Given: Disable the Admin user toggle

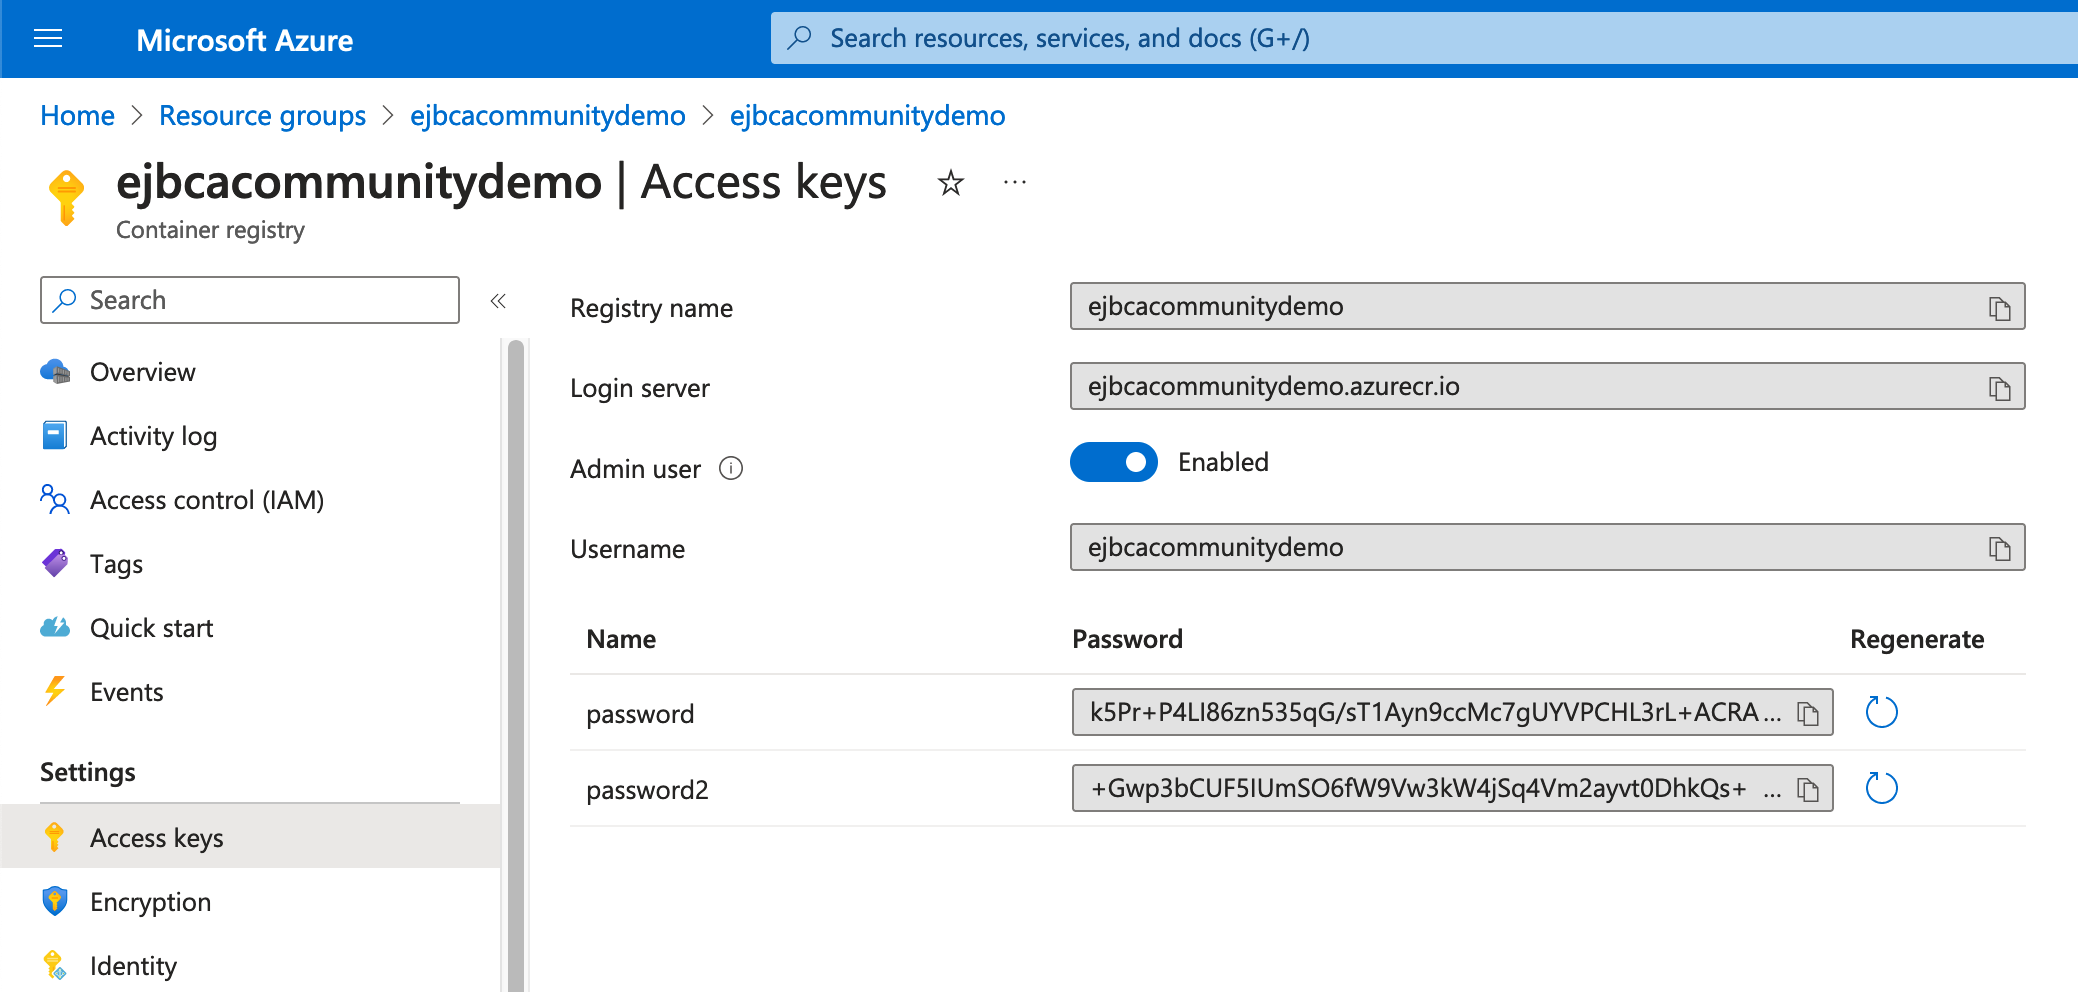Looking at the screenshot, I should click(x=1113, y=462).
